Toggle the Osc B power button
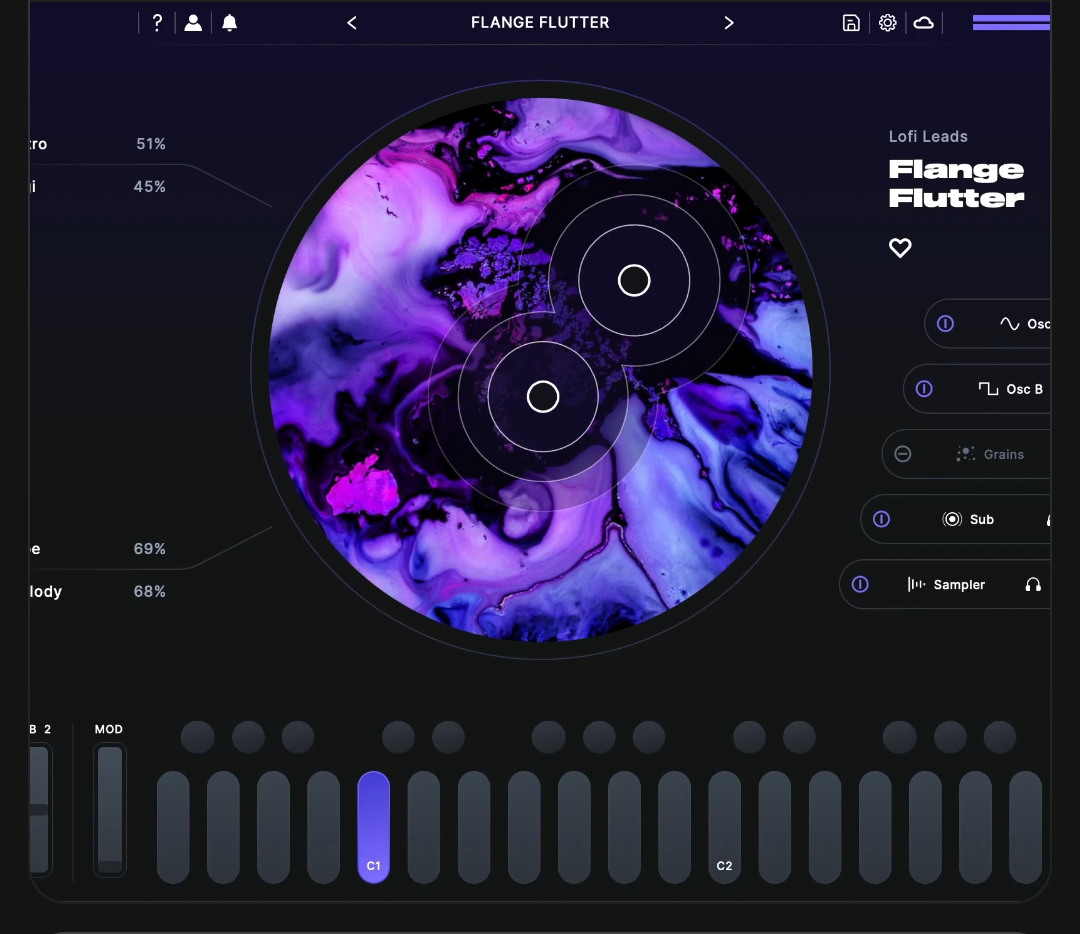This screenshot has width=1080, height=934. (x=924, y=389)
